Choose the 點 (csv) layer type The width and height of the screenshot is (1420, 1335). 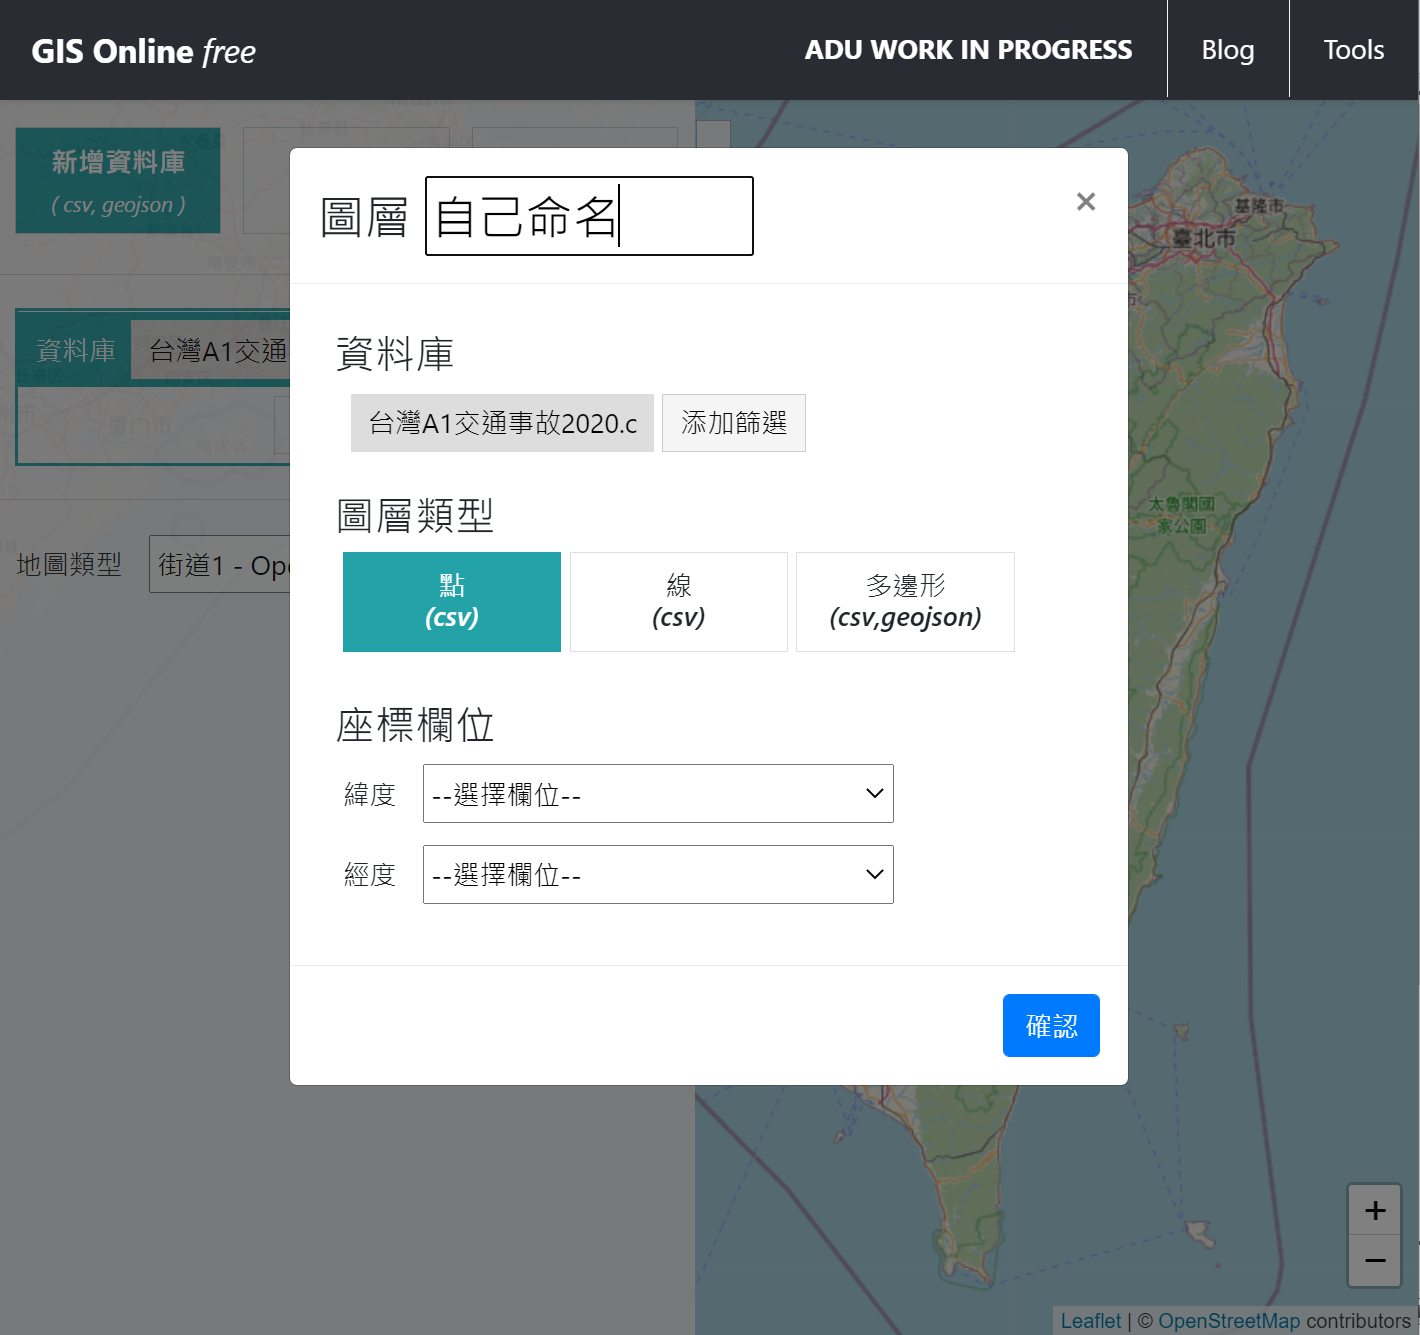(452, 602)
